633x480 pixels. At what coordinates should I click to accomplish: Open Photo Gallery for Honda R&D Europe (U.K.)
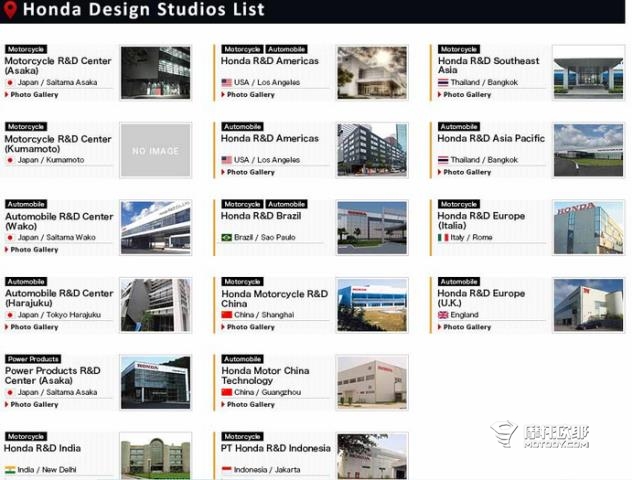coord(465,327)
